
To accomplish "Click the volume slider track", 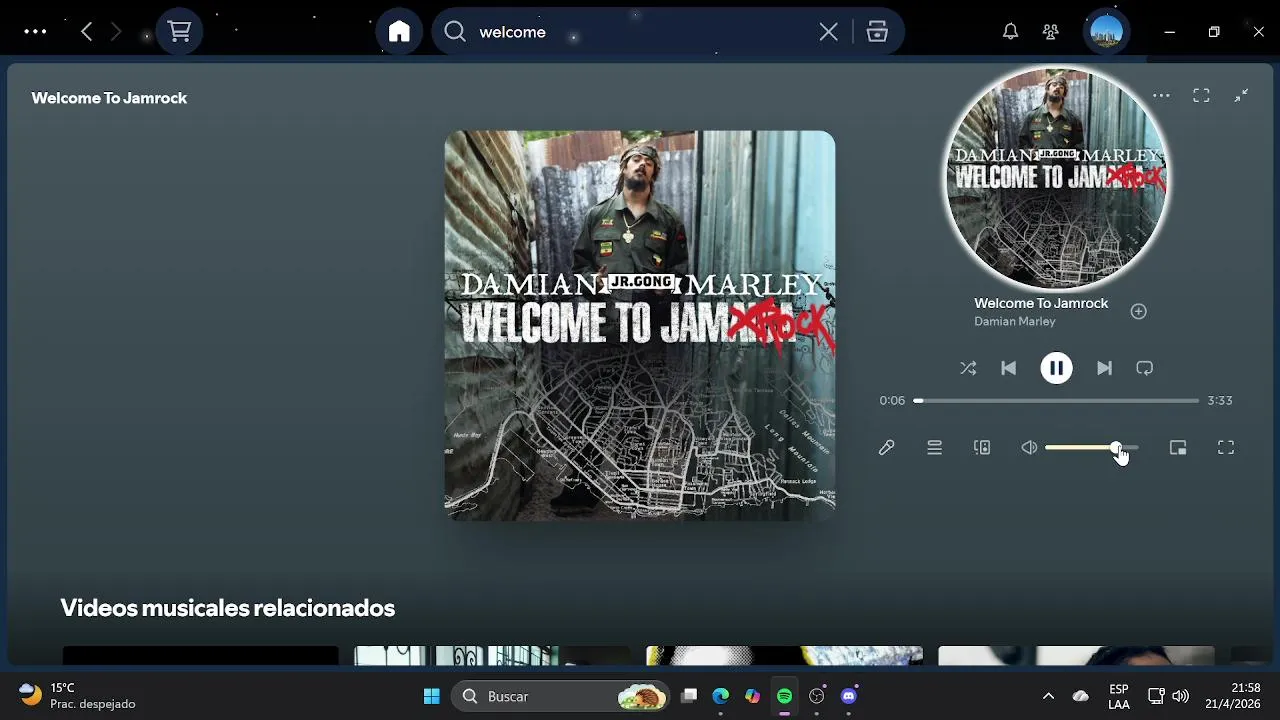I will click(1091, 448).
